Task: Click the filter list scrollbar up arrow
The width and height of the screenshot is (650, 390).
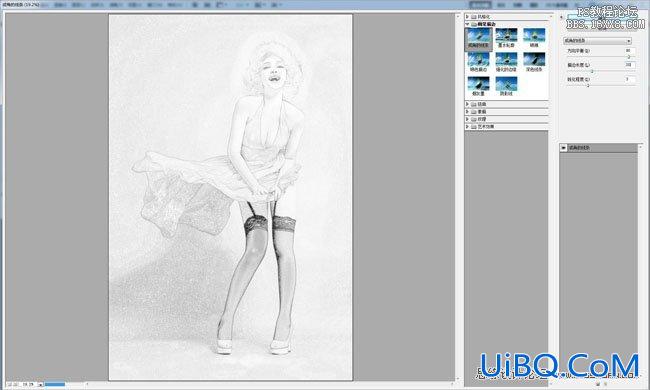Action: (x=551, y=16)
